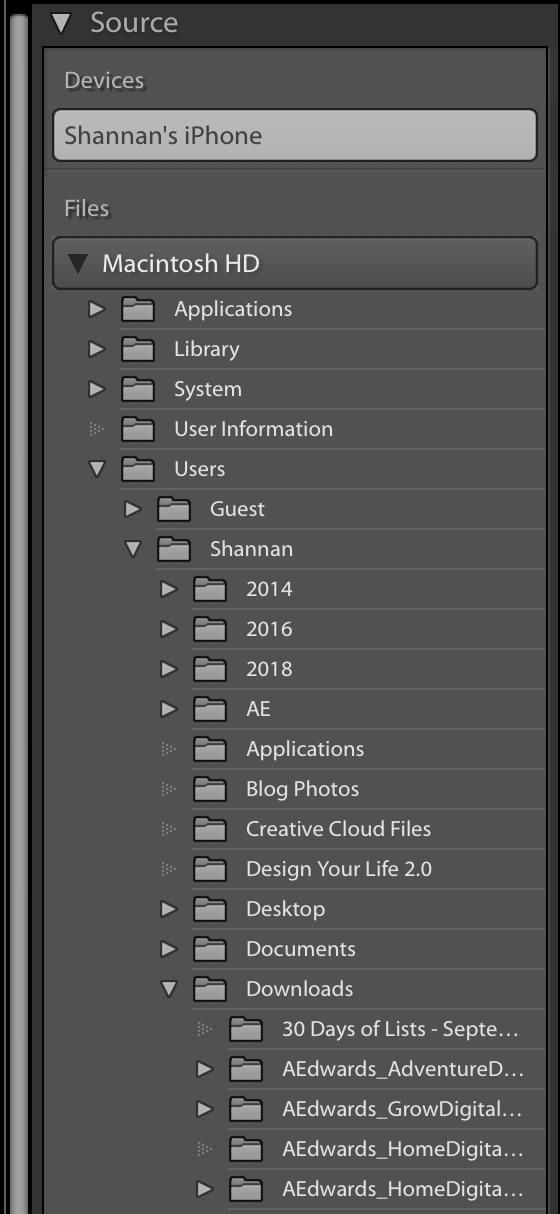Click the Users folder icon

click(138, 469)
